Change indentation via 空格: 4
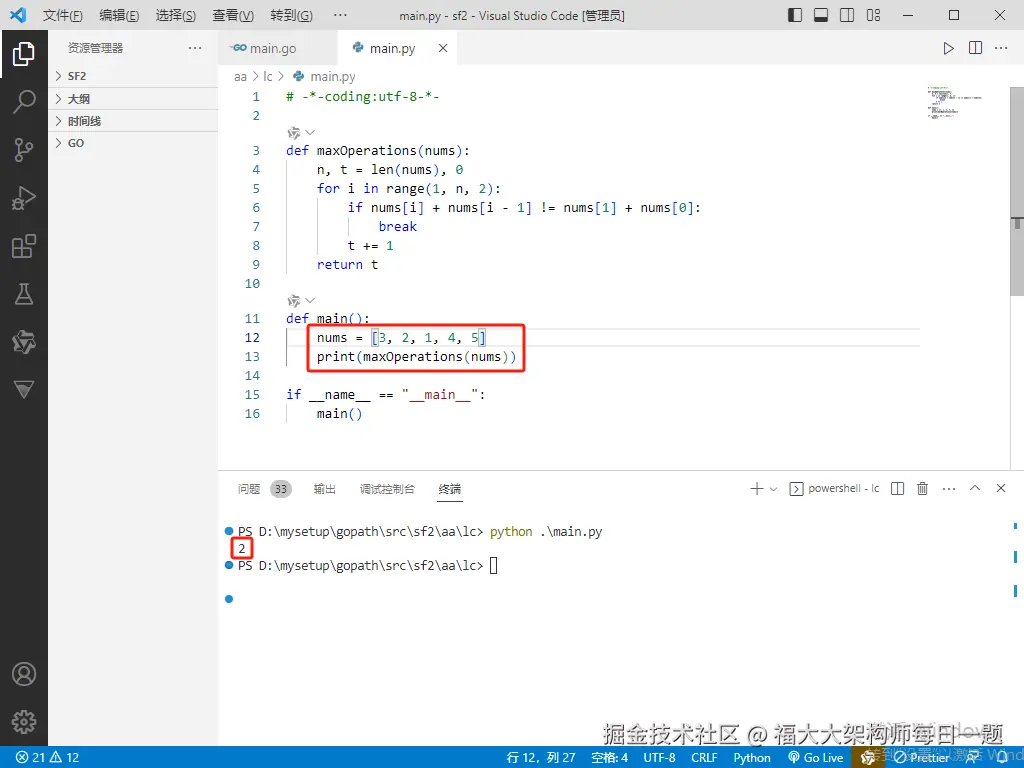Viewport: 1024px width, 768px height. tap(609, 757)
